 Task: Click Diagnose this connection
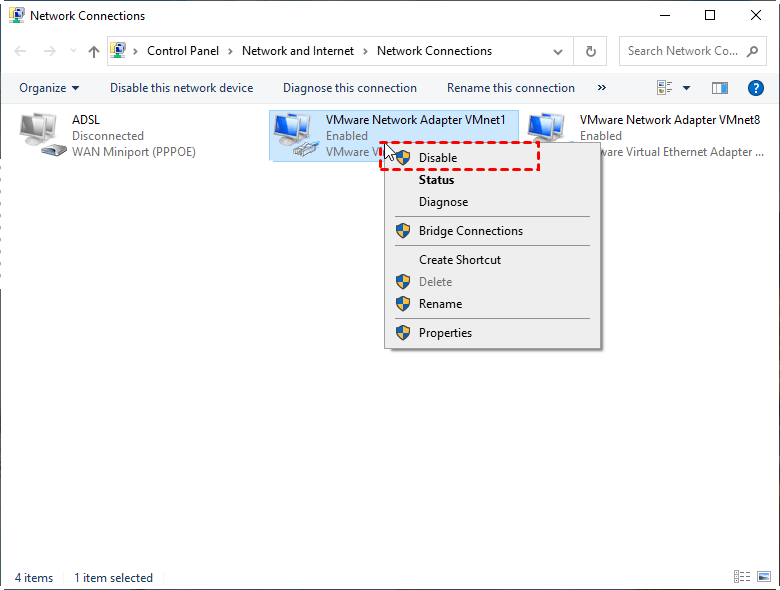click(350, 88)
